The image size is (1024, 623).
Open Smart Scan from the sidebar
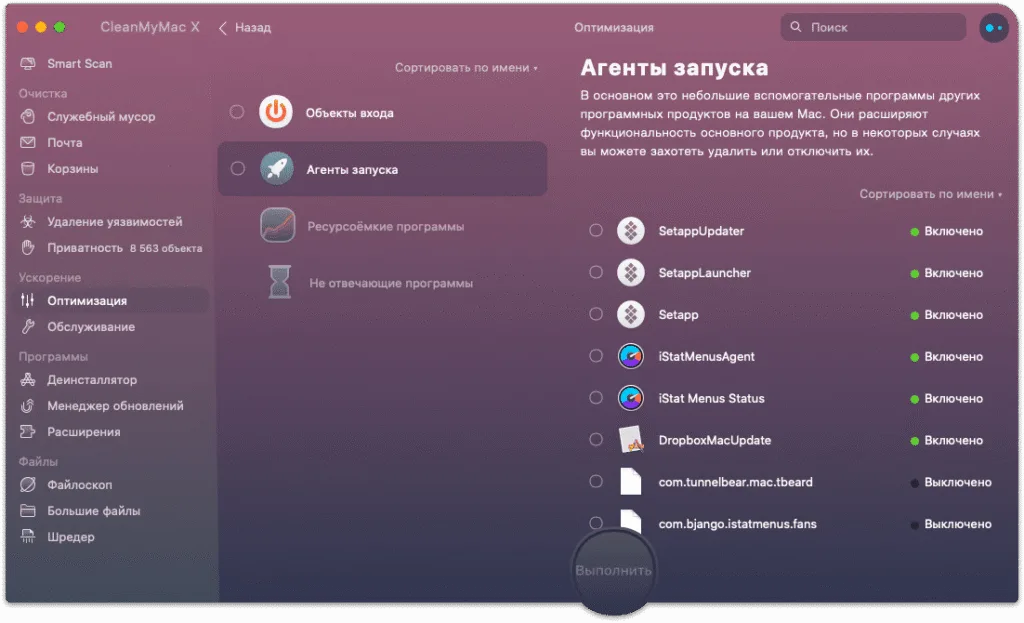(67, 63)
